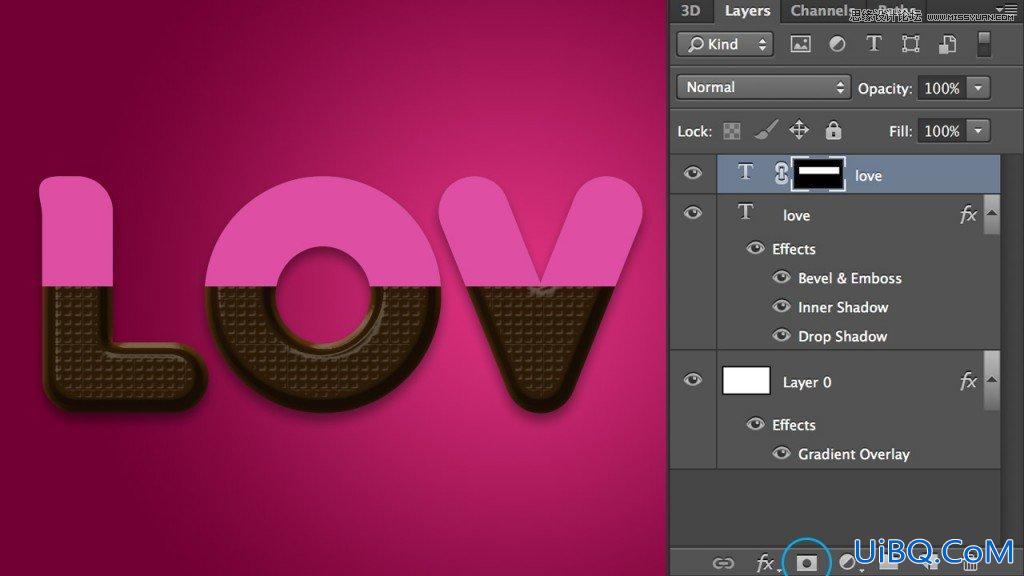The width and height of the screenshot is (1024, 576).
Task: Hide Layer 0 visibility eye
Action: tap(693, 379)
